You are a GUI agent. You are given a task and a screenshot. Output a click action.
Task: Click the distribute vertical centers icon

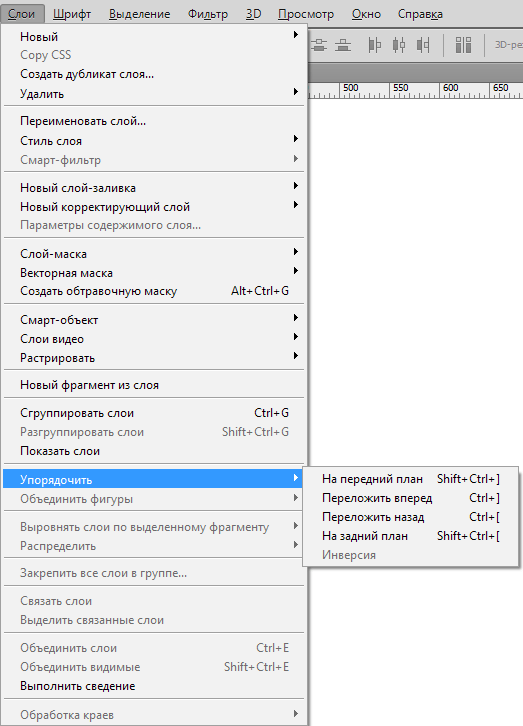pyautogui.click(x=319, y=45)
